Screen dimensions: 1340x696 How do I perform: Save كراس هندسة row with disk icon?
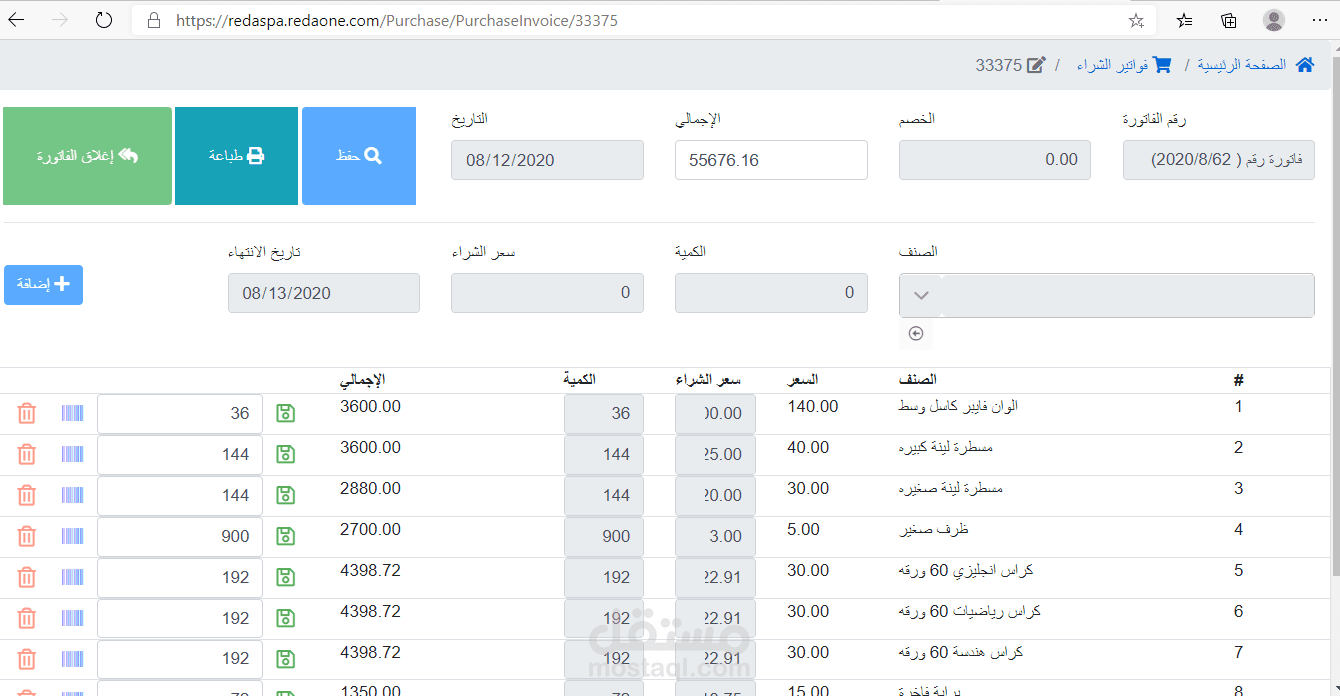(x=285, y=659)
